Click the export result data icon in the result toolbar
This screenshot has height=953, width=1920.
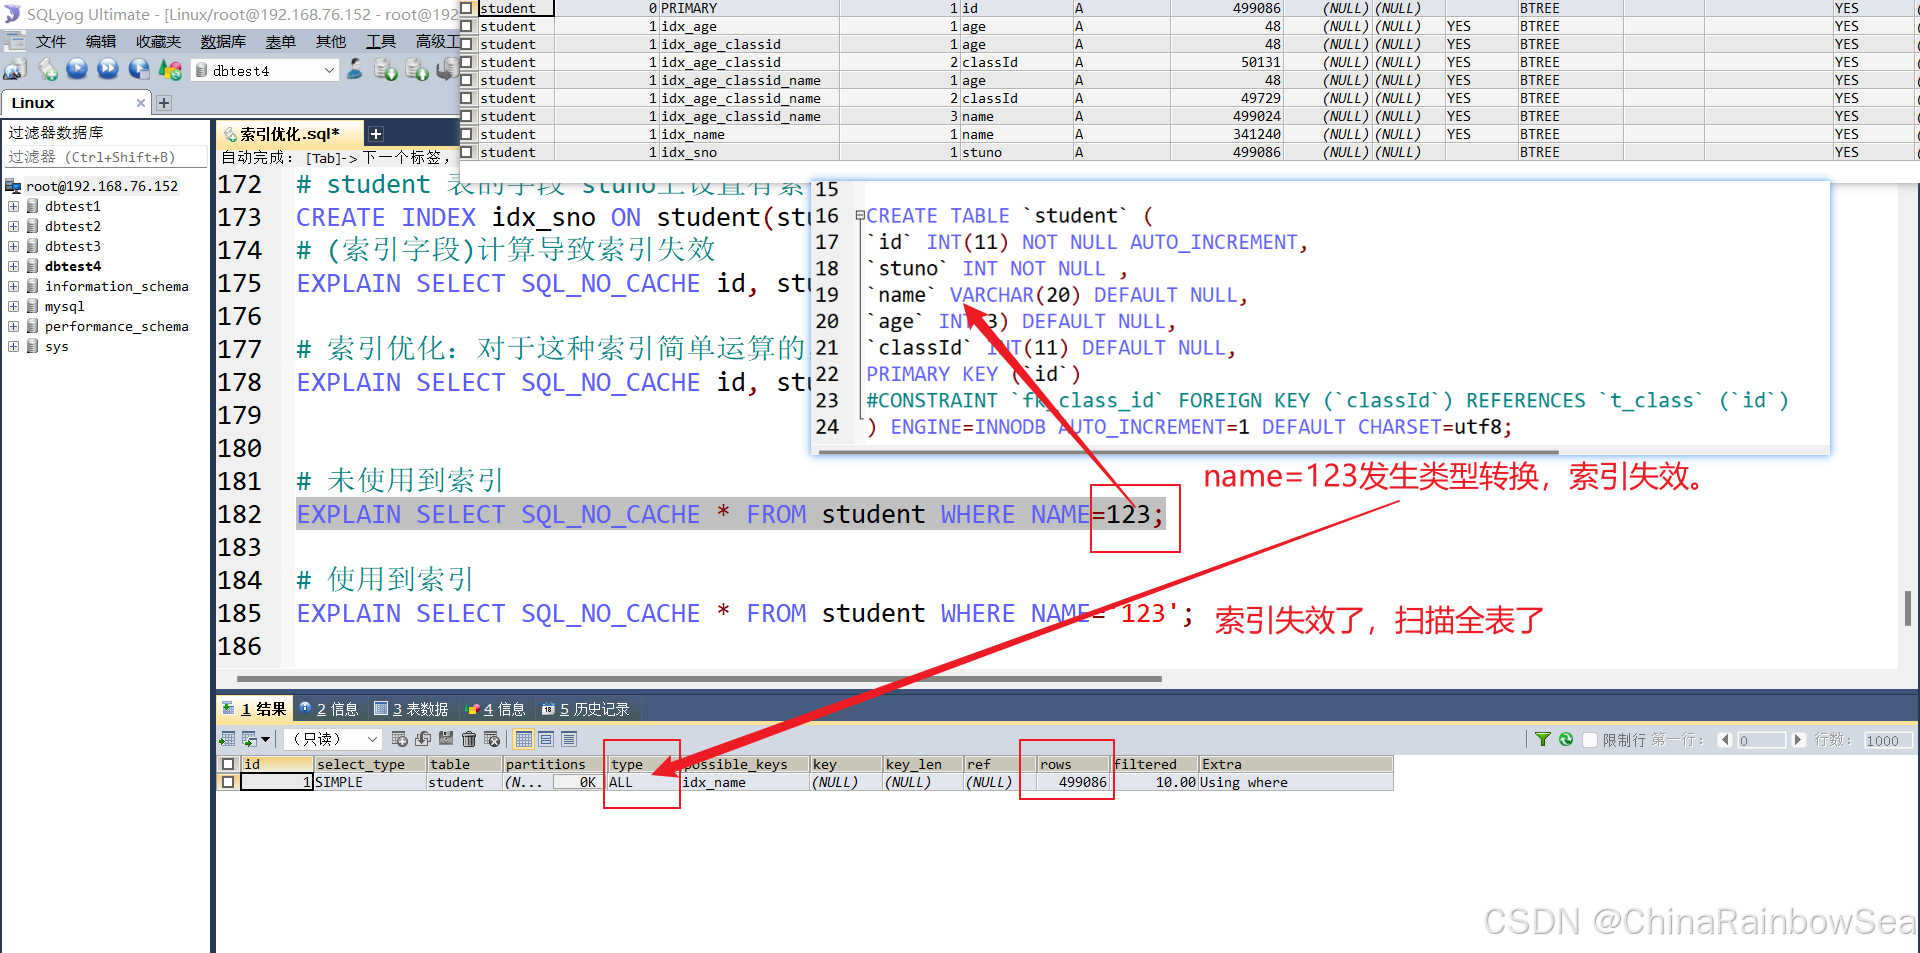[x=227, y=739]
